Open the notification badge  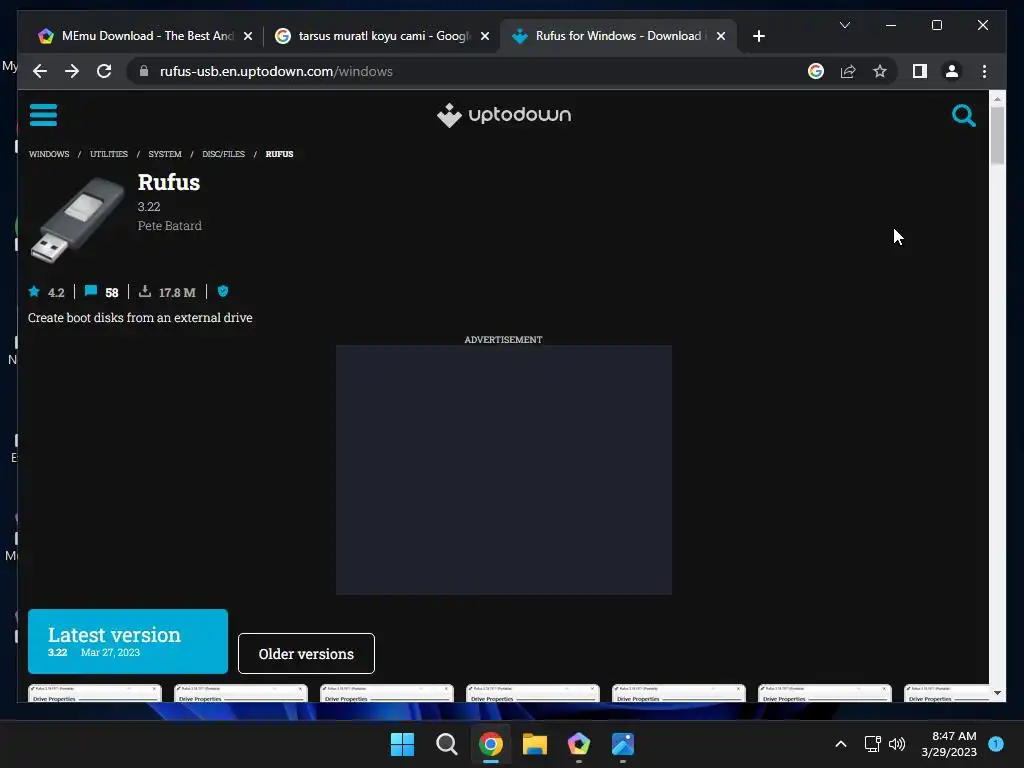(996, 744)
